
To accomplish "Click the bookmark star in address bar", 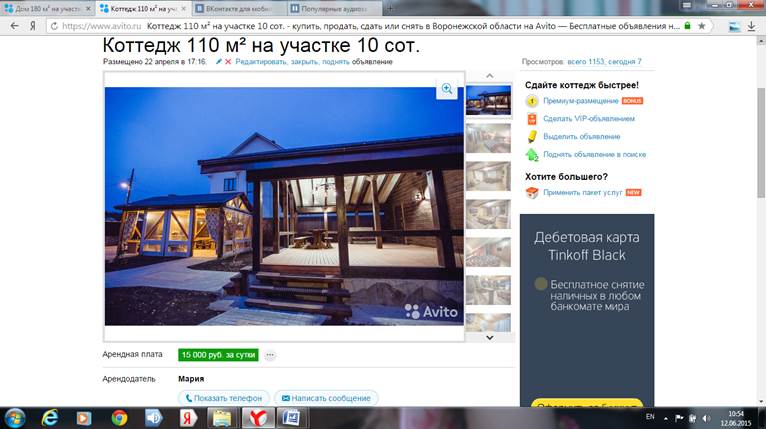I will [702, 26].
